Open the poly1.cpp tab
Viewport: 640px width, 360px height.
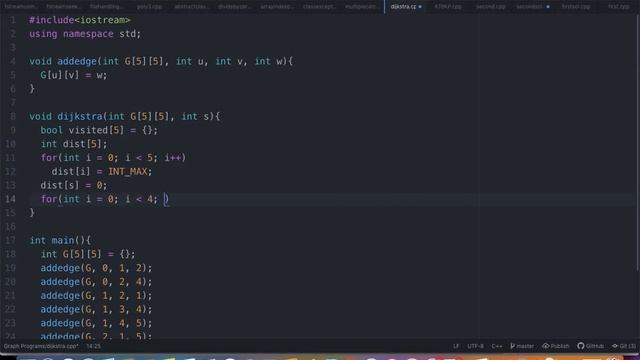[149, 7]
